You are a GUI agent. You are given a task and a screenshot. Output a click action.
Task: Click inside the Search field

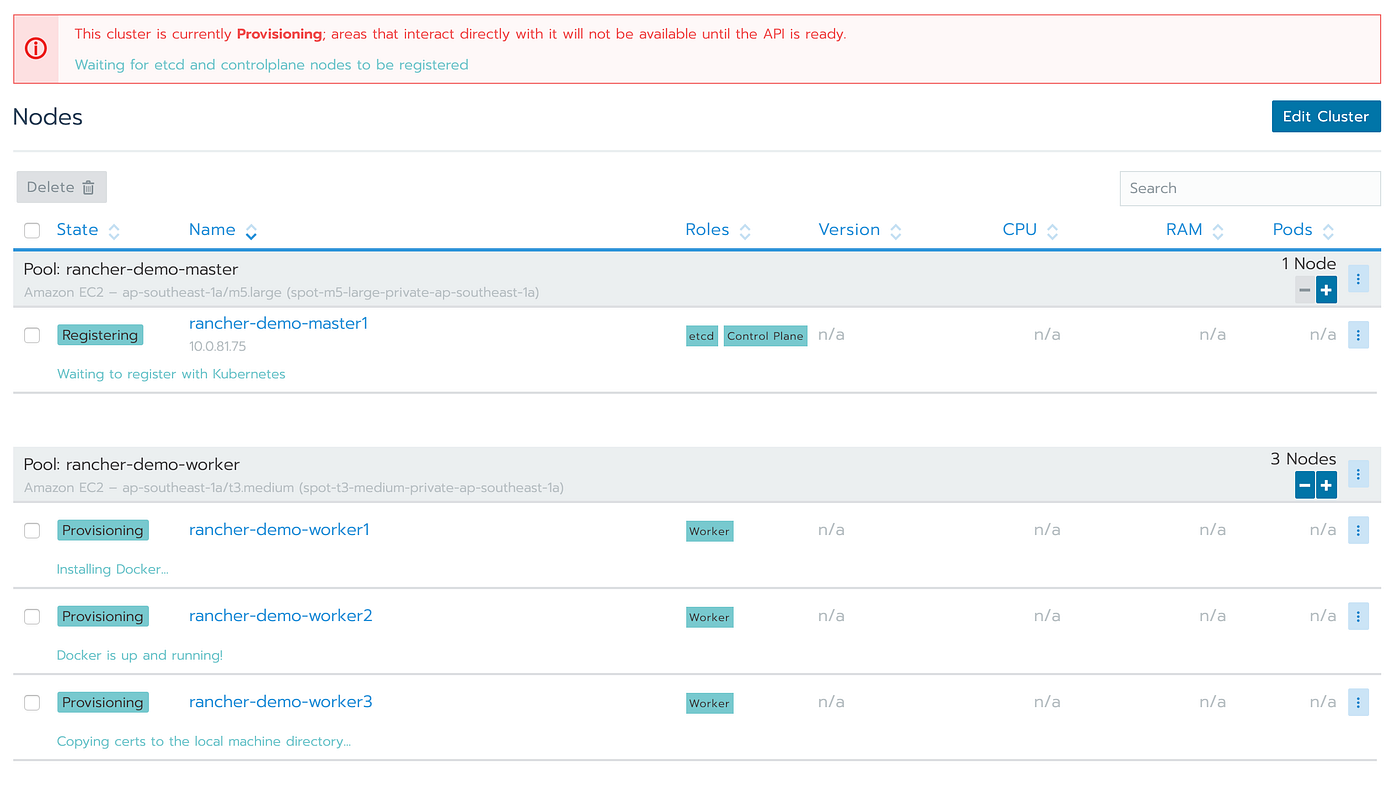[1250, 188]
